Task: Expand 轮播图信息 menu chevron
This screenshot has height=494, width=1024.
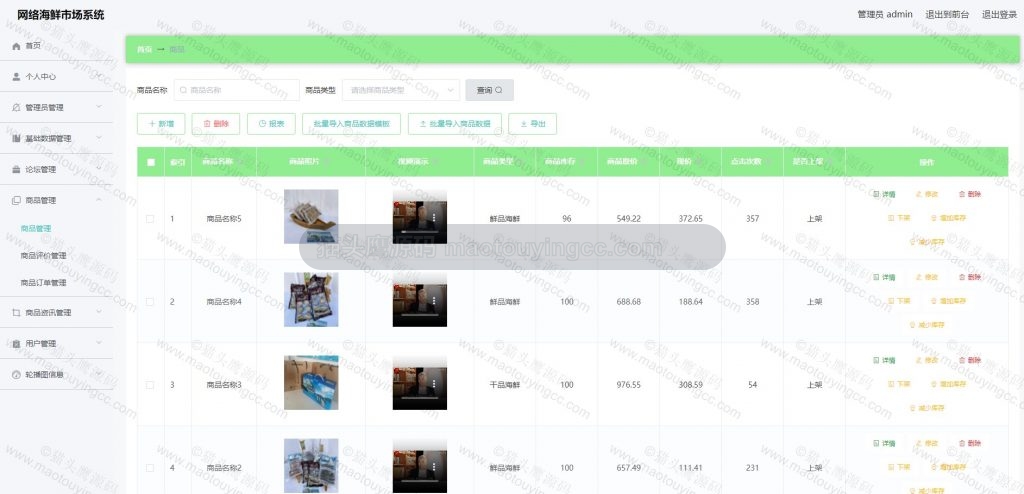Action: click(x=99, y=374)
